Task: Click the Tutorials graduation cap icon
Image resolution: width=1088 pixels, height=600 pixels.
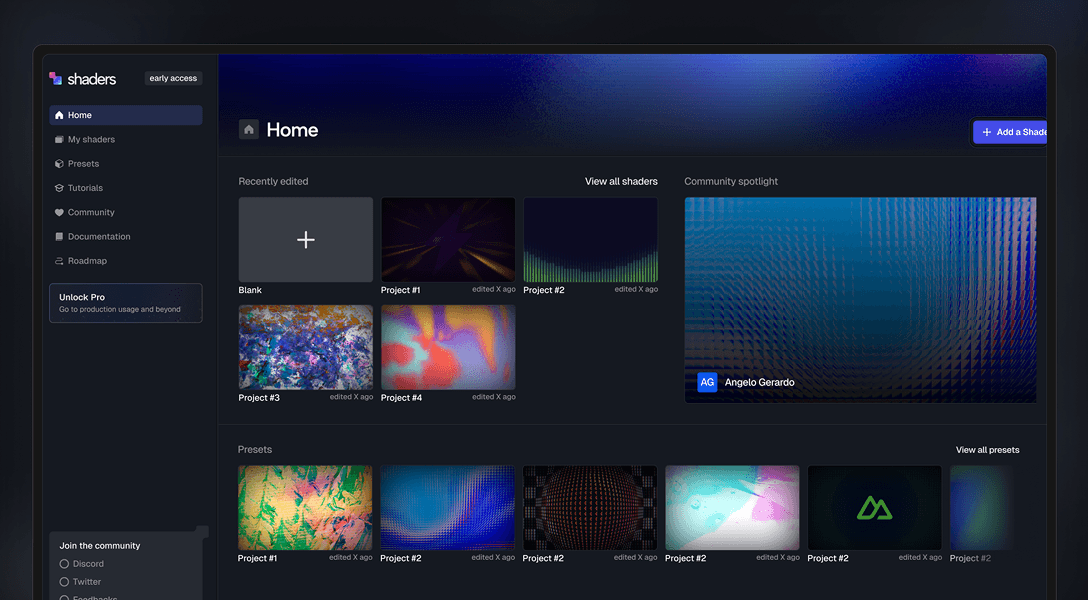Action: [x=59, y=188]
